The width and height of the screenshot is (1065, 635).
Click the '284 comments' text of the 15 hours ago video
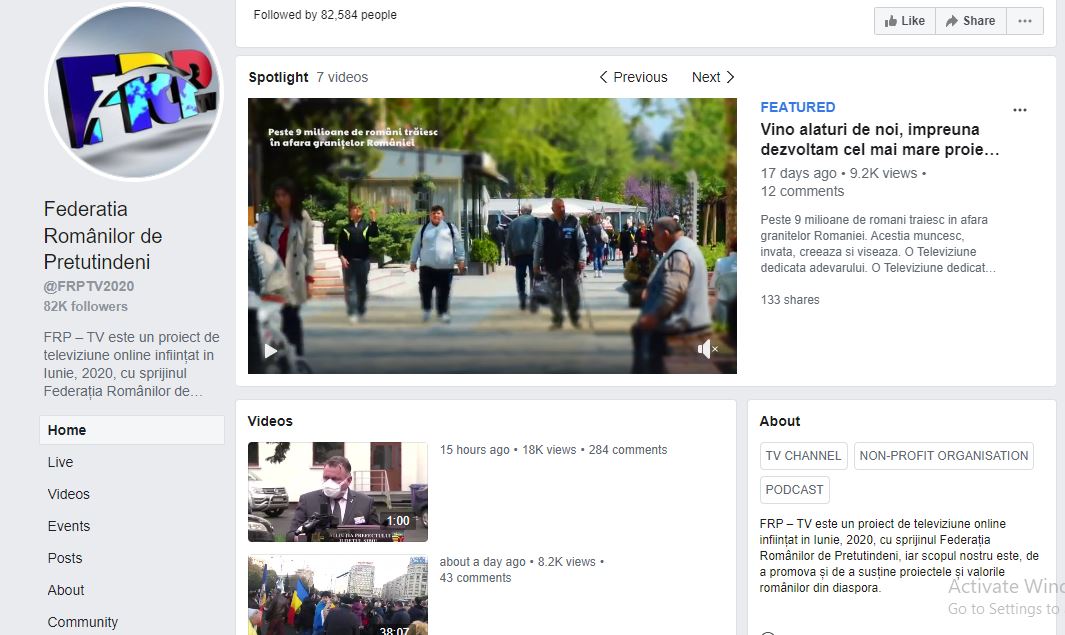[x=628, y=450]
